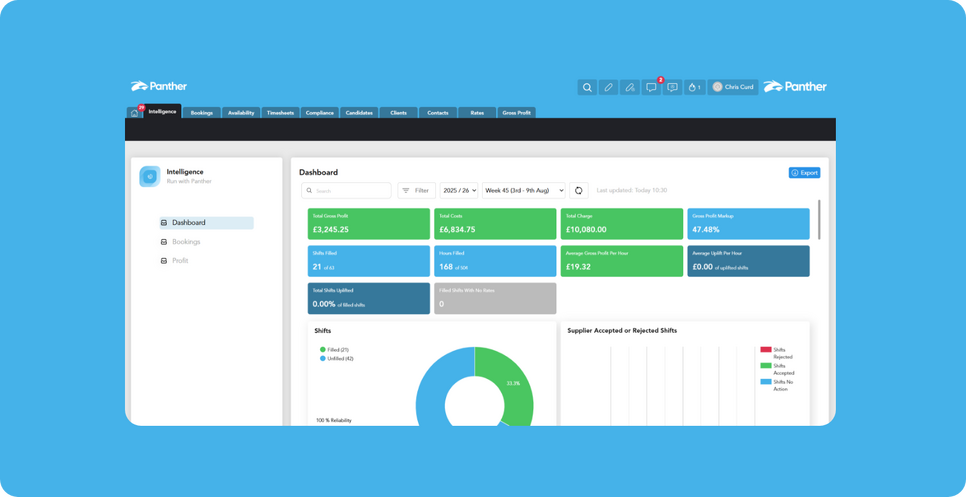Open the Gross Profit tab

[516, 113]
